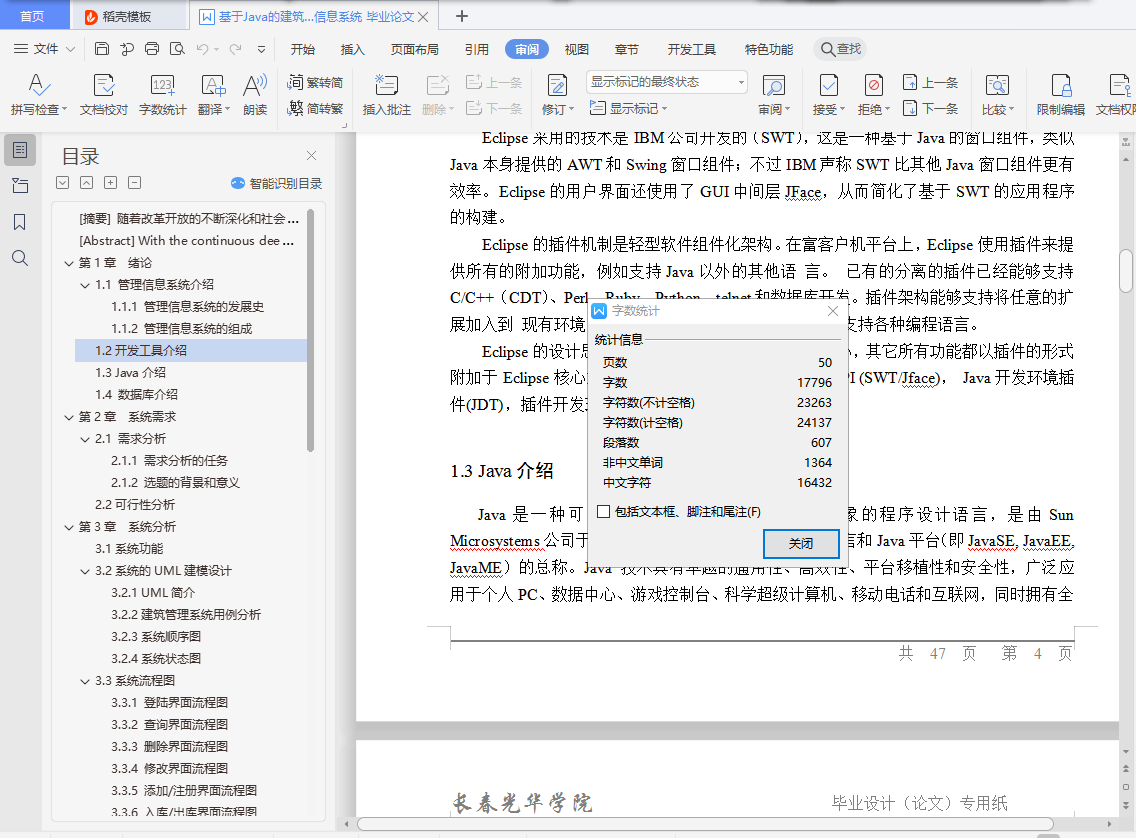Collapse 第 1 章 绪论 tree node

69,263
